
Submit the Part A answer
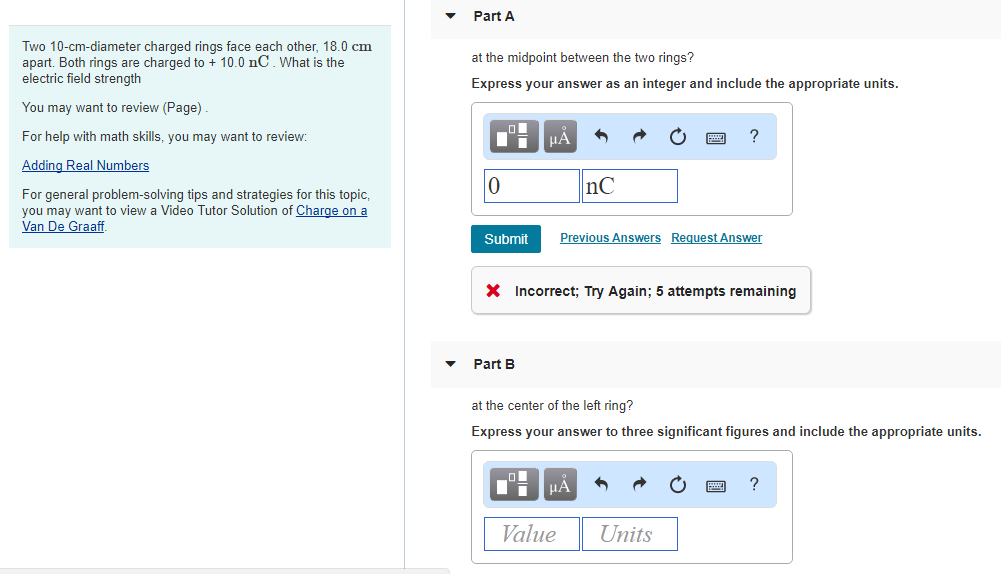[506, 239]
